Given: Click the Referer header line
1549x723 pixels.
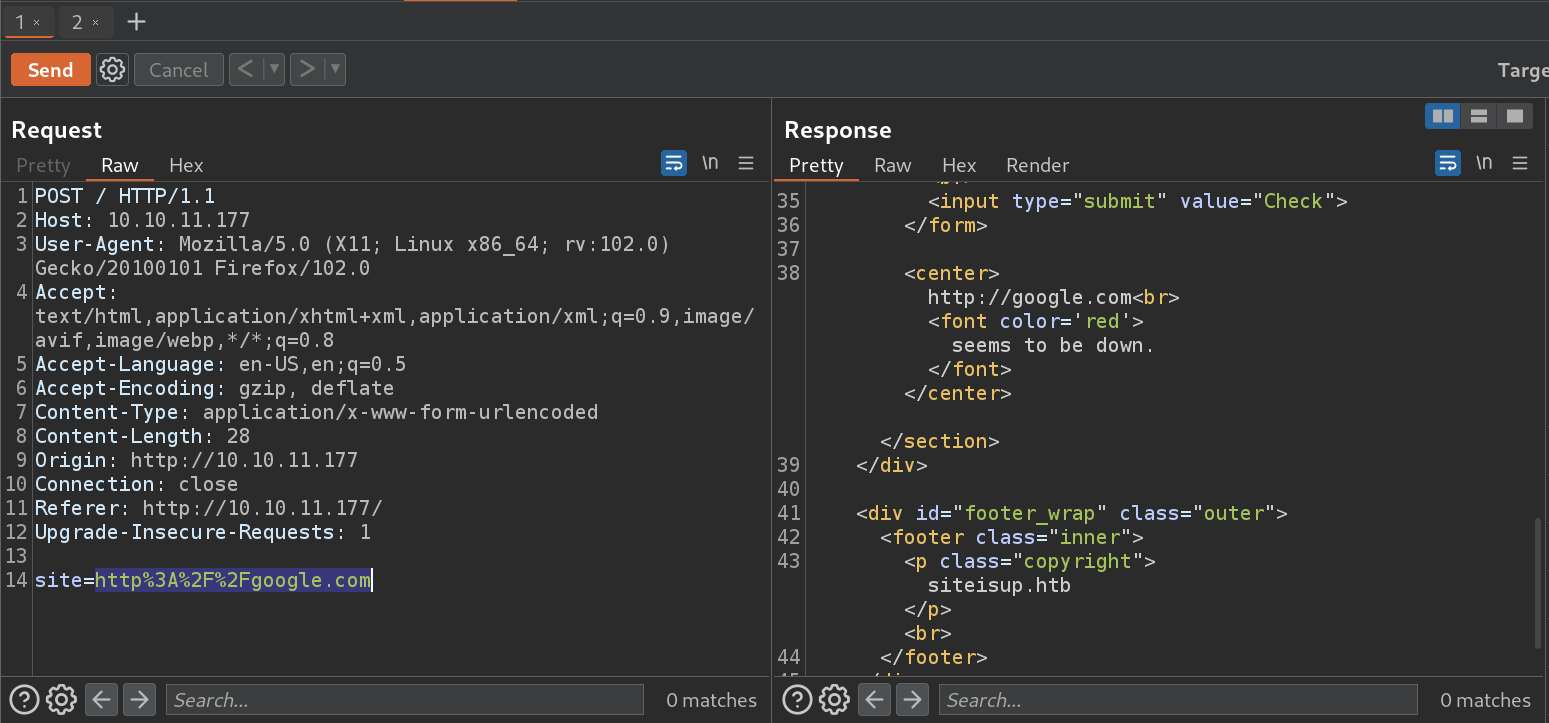Looking at the screenshot, I should [208, 508].
